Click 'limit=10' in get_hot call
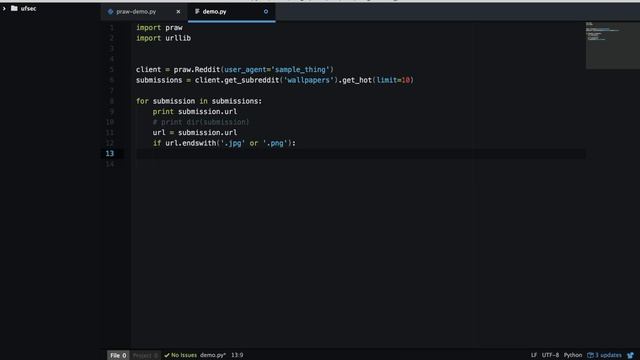This screenshot has width=640, height=360. click(393, 80)
